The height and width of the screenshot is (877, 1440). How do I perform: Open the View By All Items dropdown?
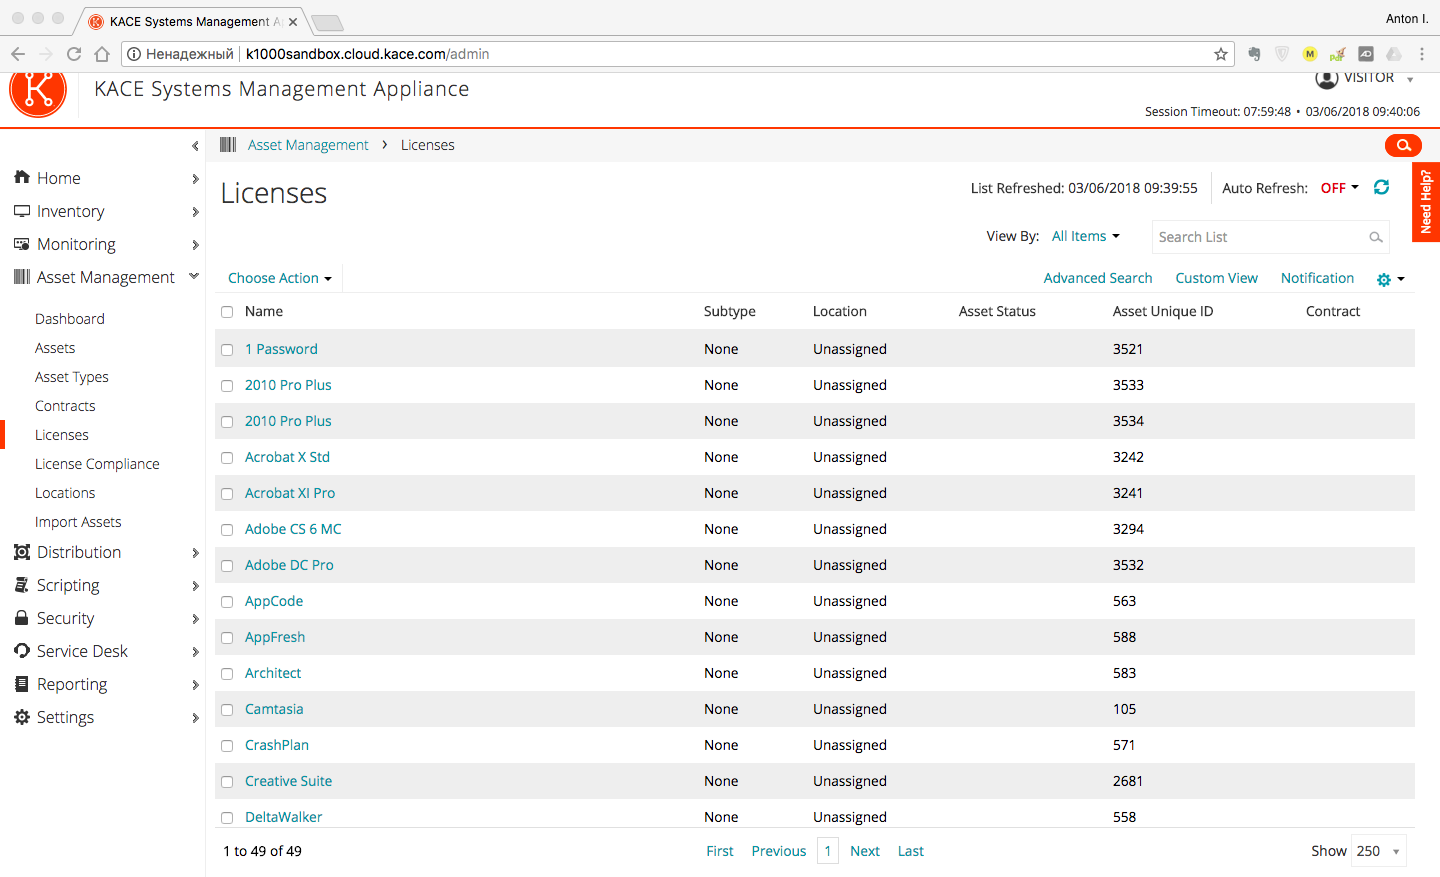click(1086, 236)
